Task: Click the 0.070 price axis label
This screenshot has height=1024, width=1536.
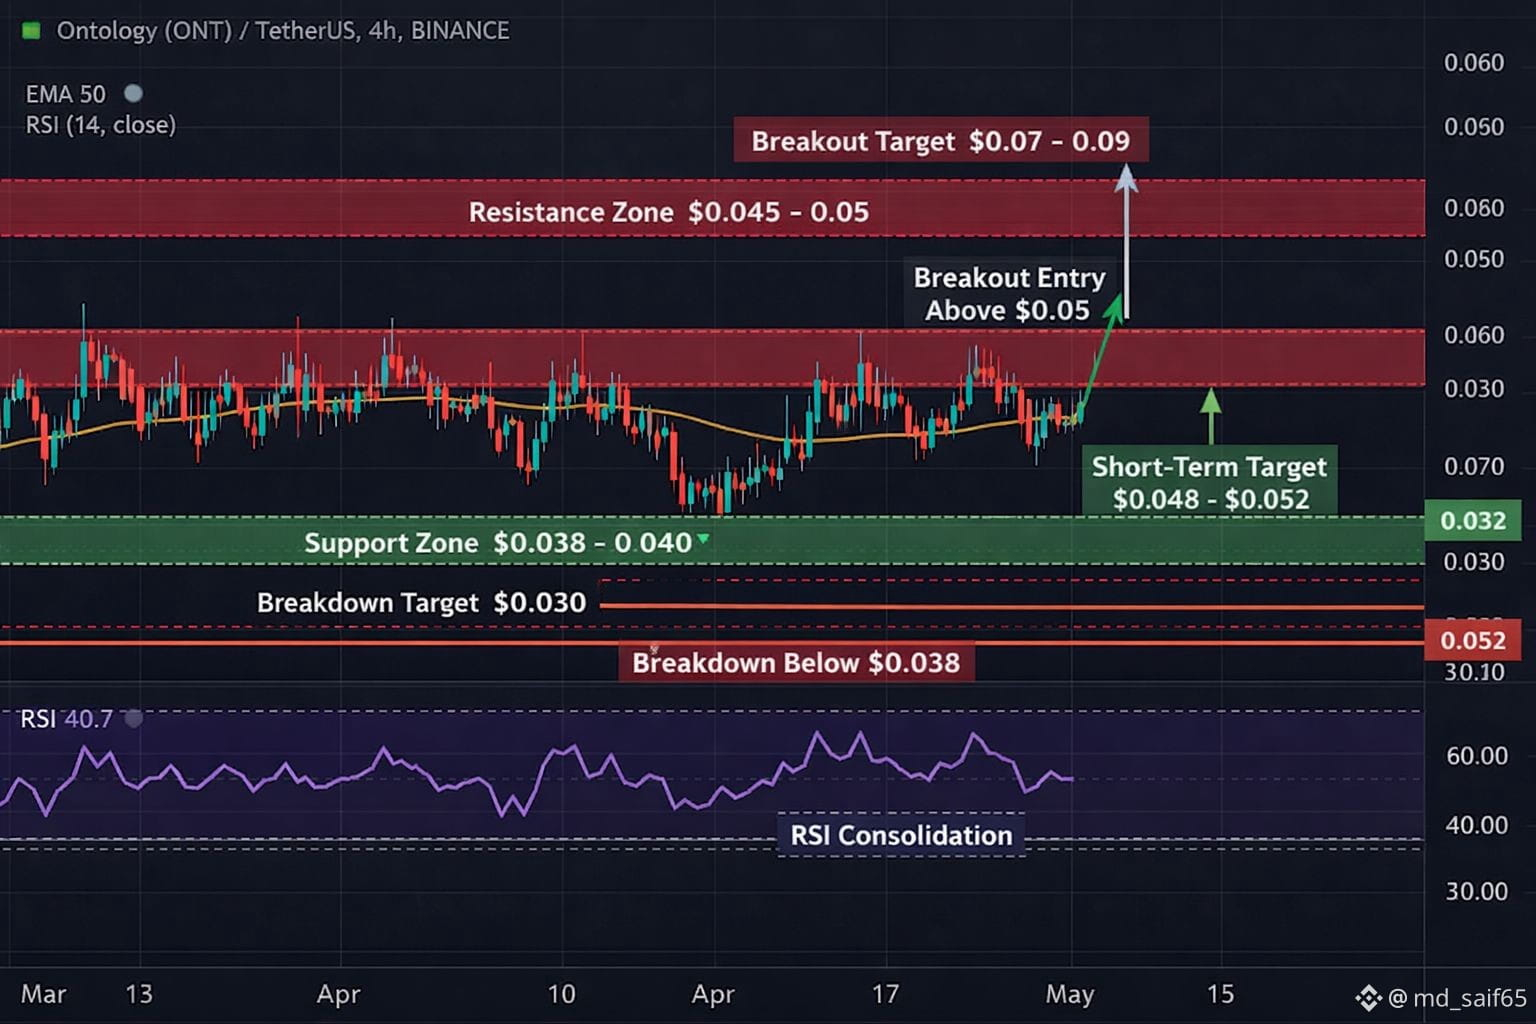Action: (x=1474, y=466)
